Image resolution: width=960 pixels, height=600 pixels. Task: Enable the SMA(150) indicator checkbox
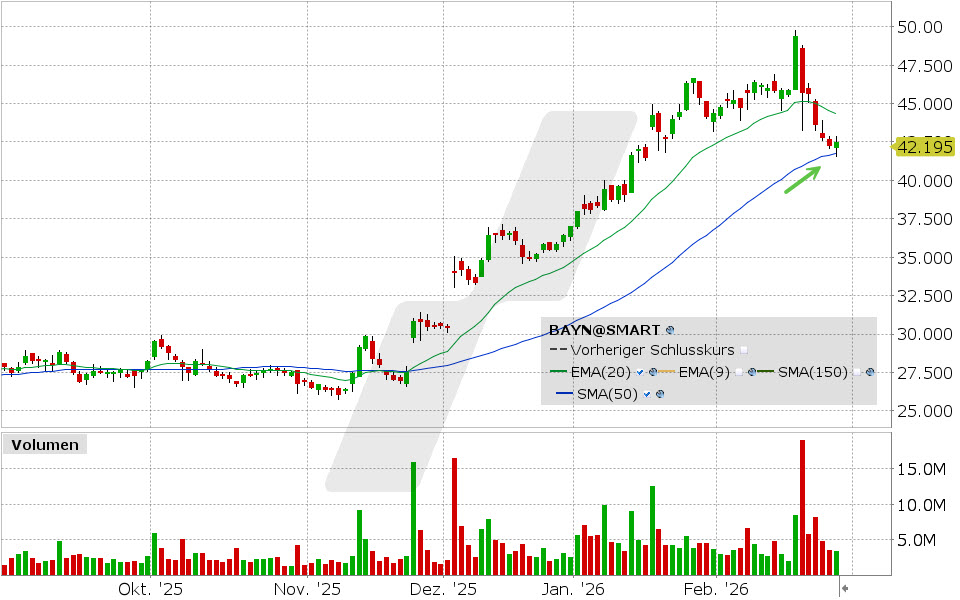pyautogui.click(x=857, y=371)
